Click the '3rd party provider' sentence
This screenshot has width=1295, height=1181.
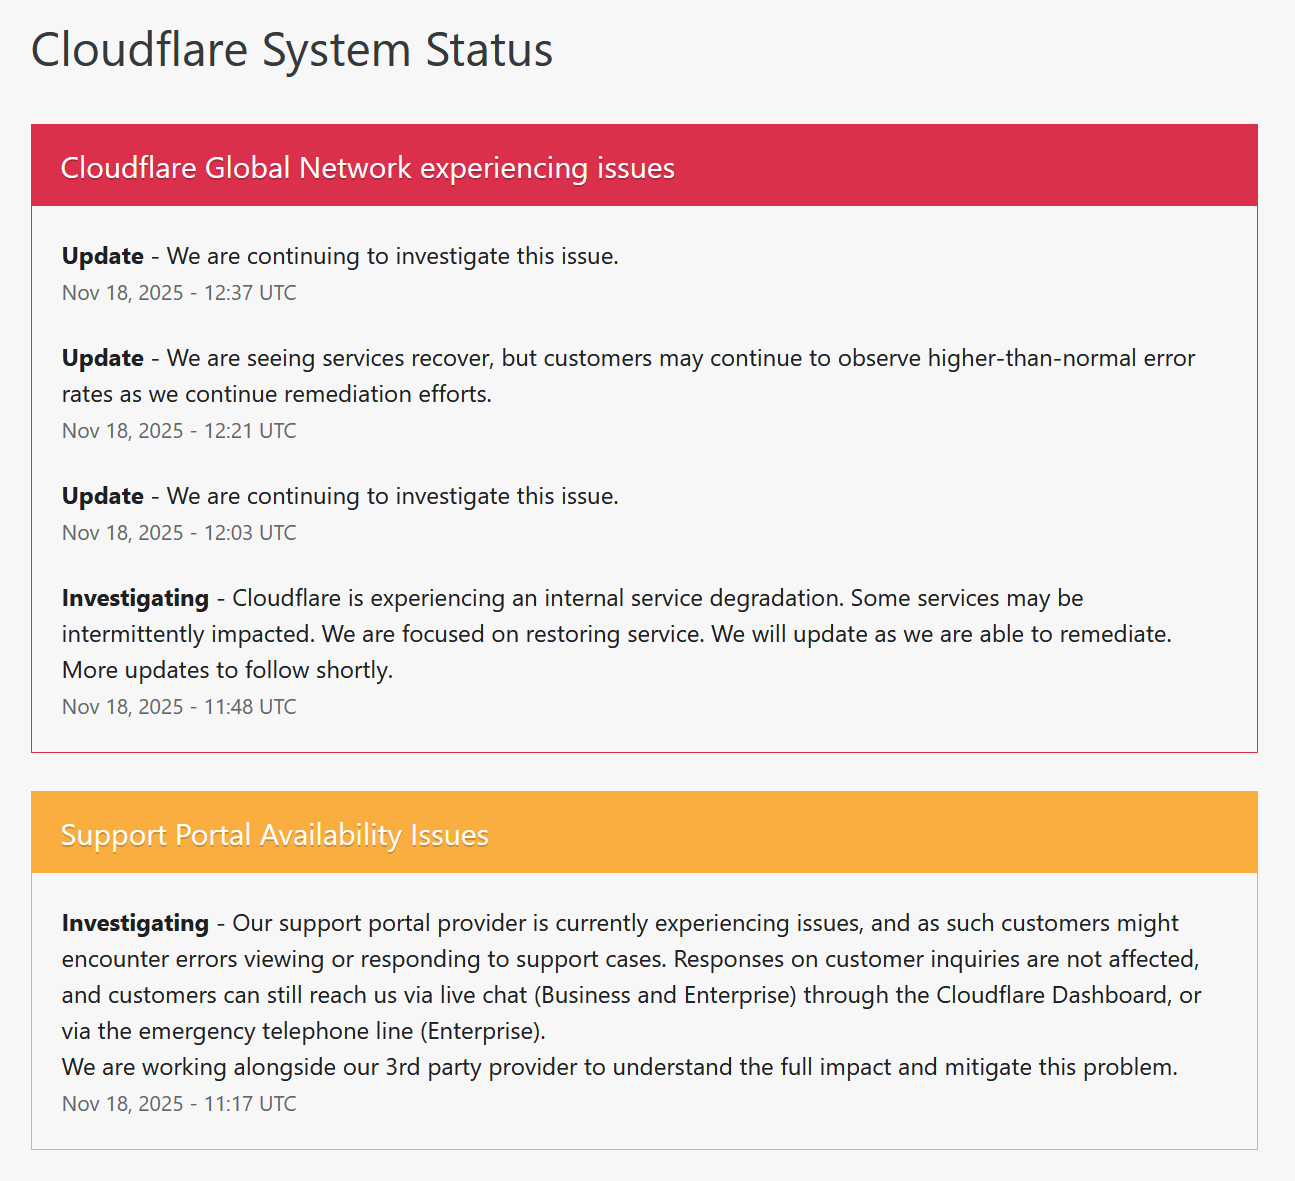click(619, 1067)
